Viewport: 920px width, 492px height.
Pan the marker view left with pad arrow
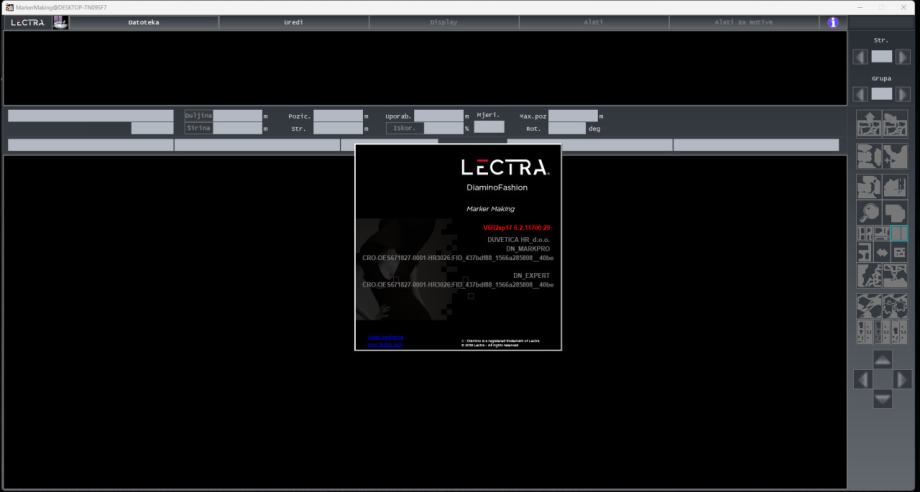pyautogui.click(x=862, y=379)
